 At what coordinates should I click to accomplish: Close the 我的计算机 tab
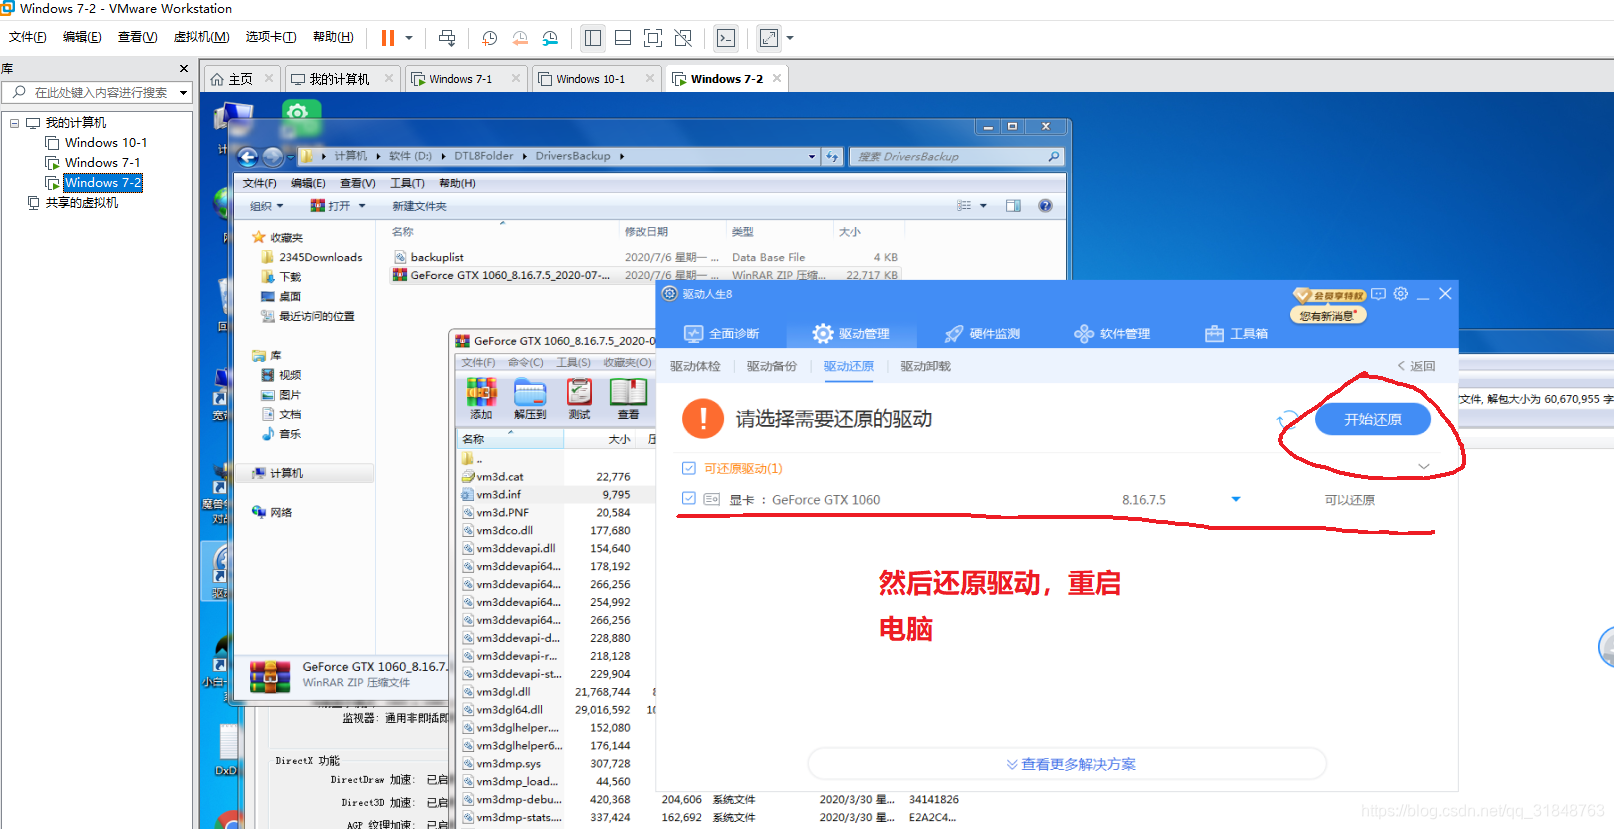tap(389, 78)
